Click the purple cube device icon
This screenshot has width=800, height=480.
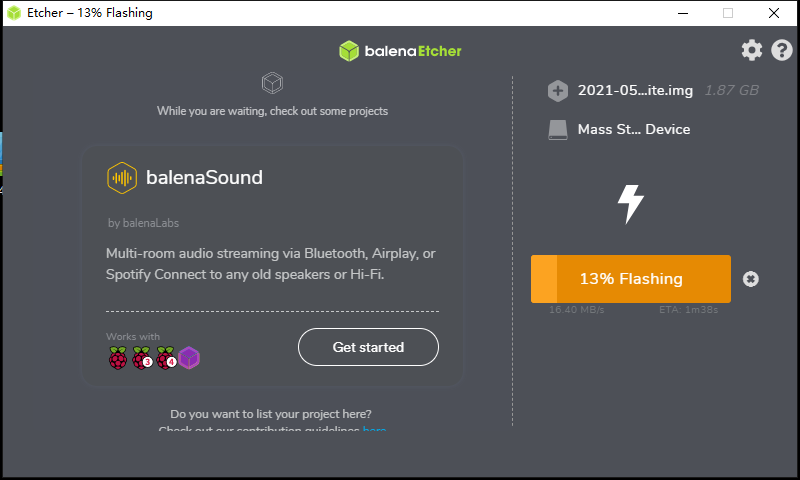[189, 358]
